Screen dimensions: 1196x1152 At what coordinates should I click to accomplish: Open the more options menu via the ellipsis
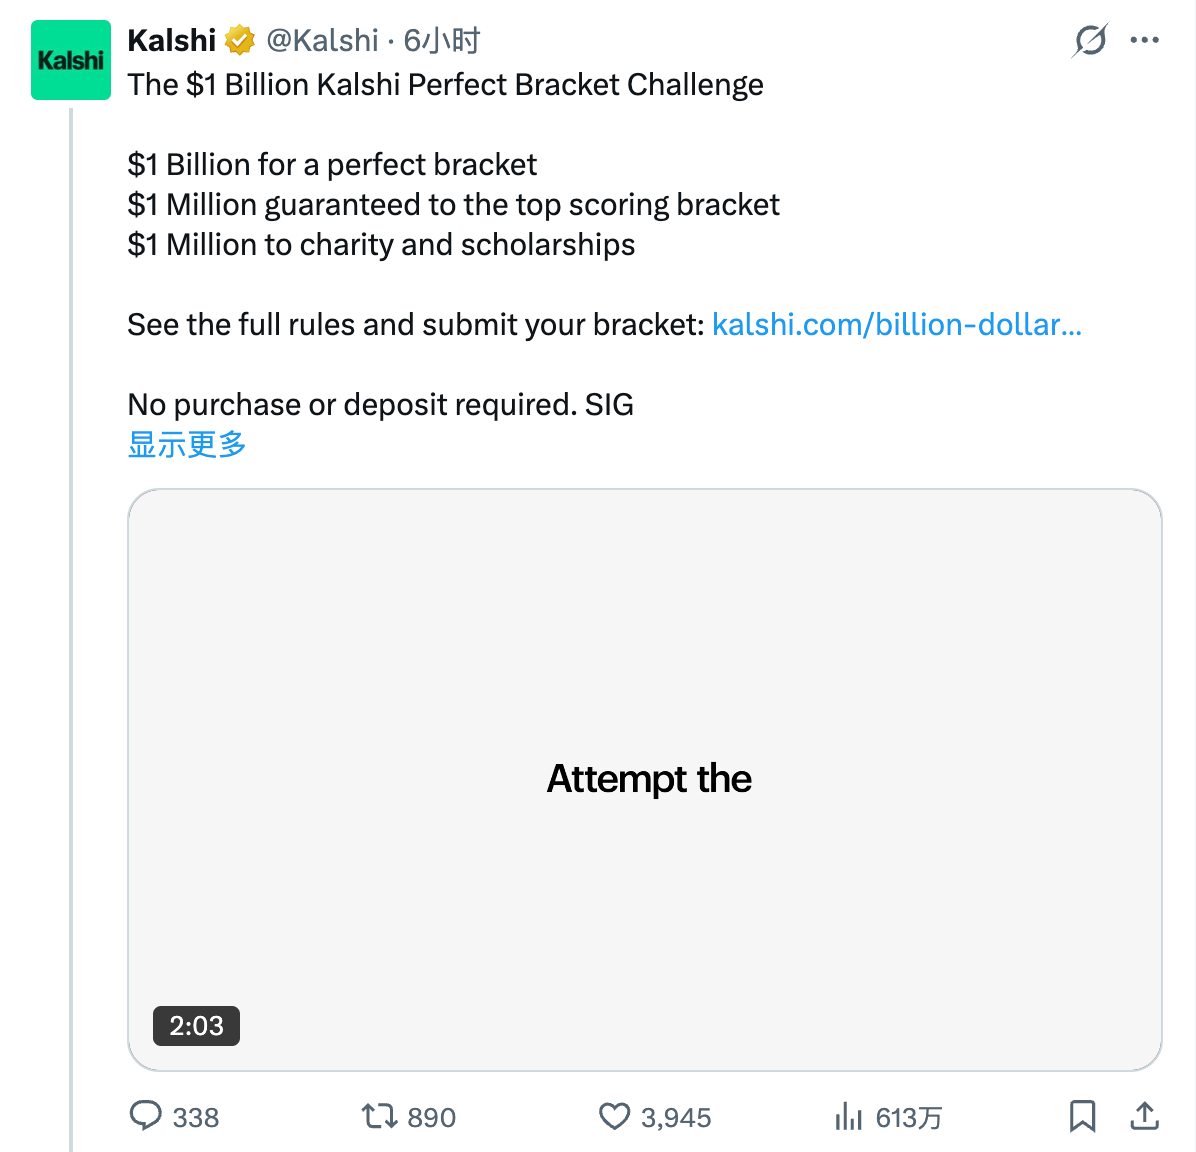pos(1144,40)
